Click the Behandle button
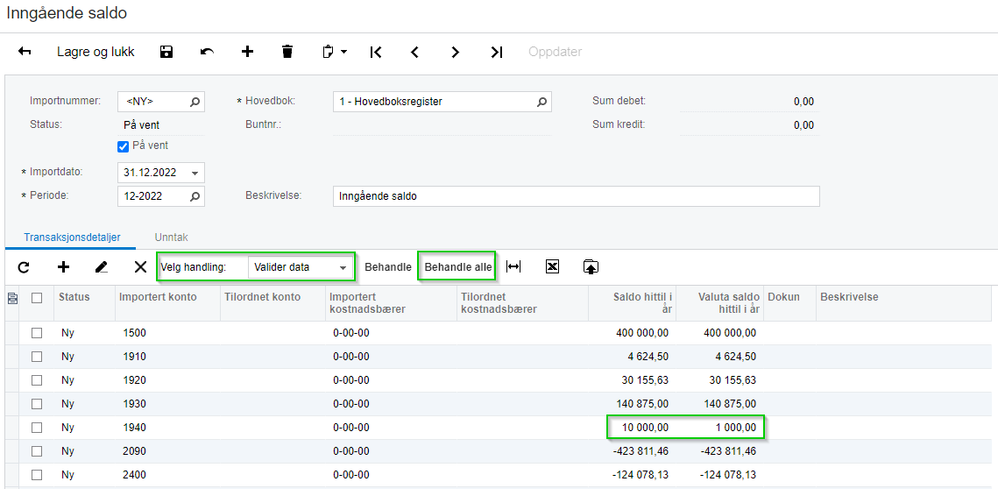This screenshot has width=998, height=489. coord(388,267)
